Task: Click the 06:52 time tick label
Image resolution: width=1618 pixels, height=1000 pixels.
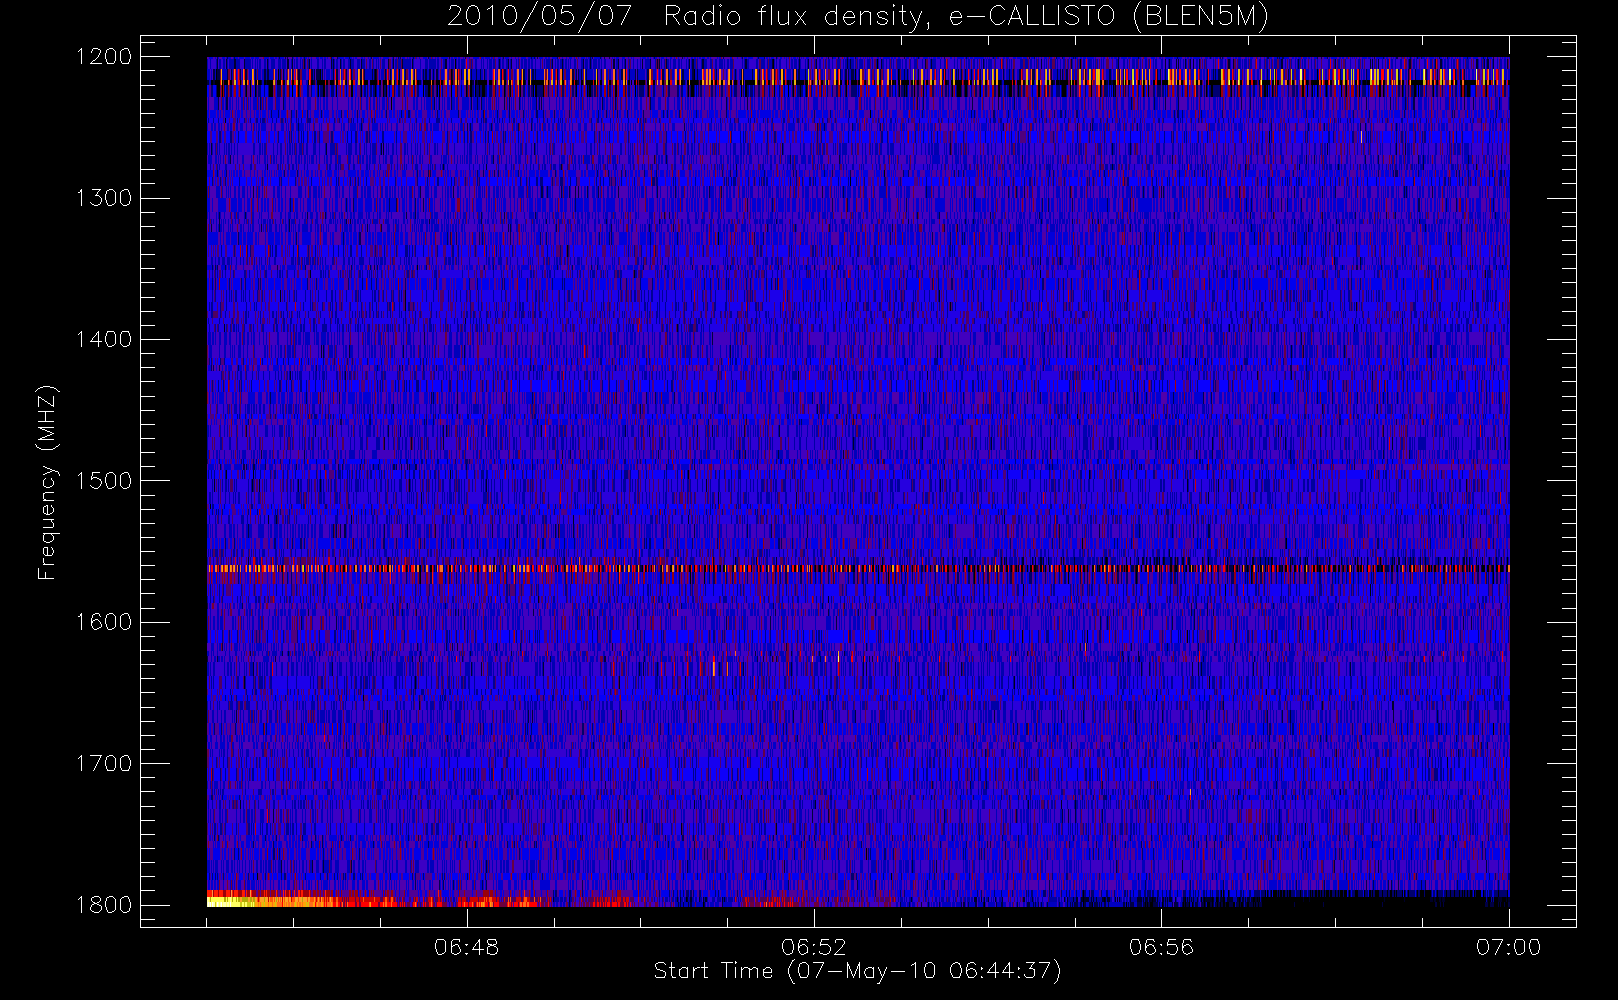Action: coord(814,947)
